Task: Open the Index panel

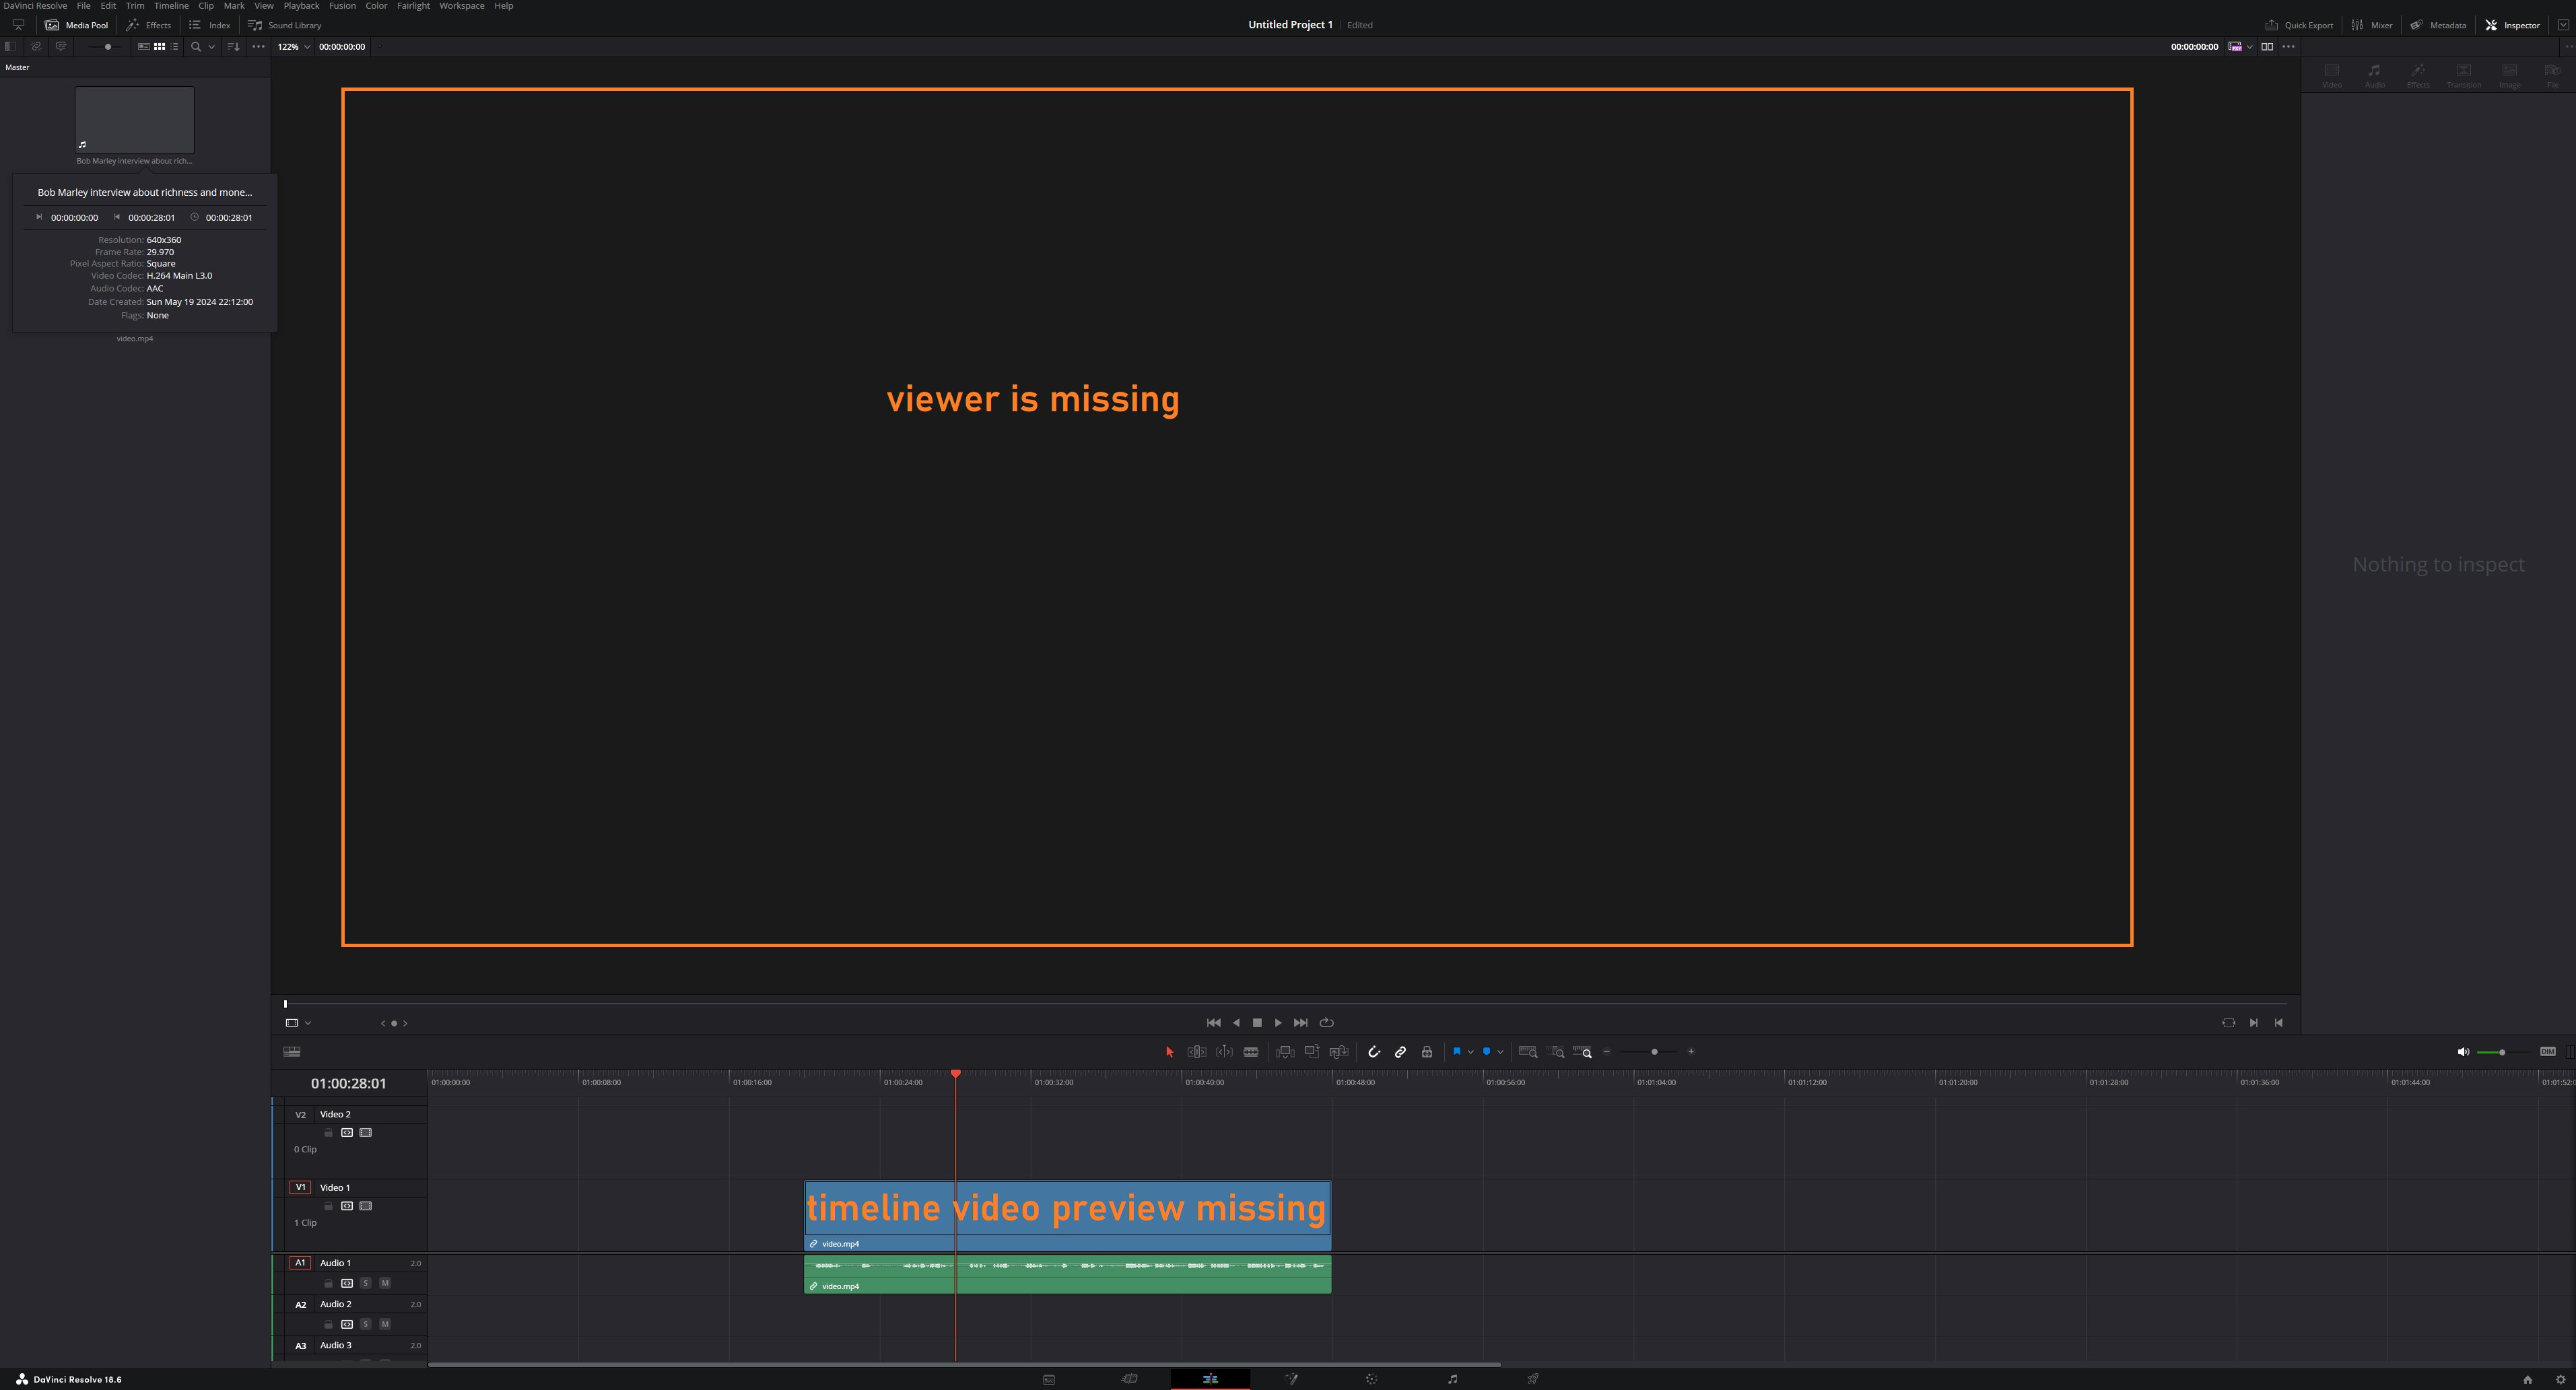Action: (210, 25)
